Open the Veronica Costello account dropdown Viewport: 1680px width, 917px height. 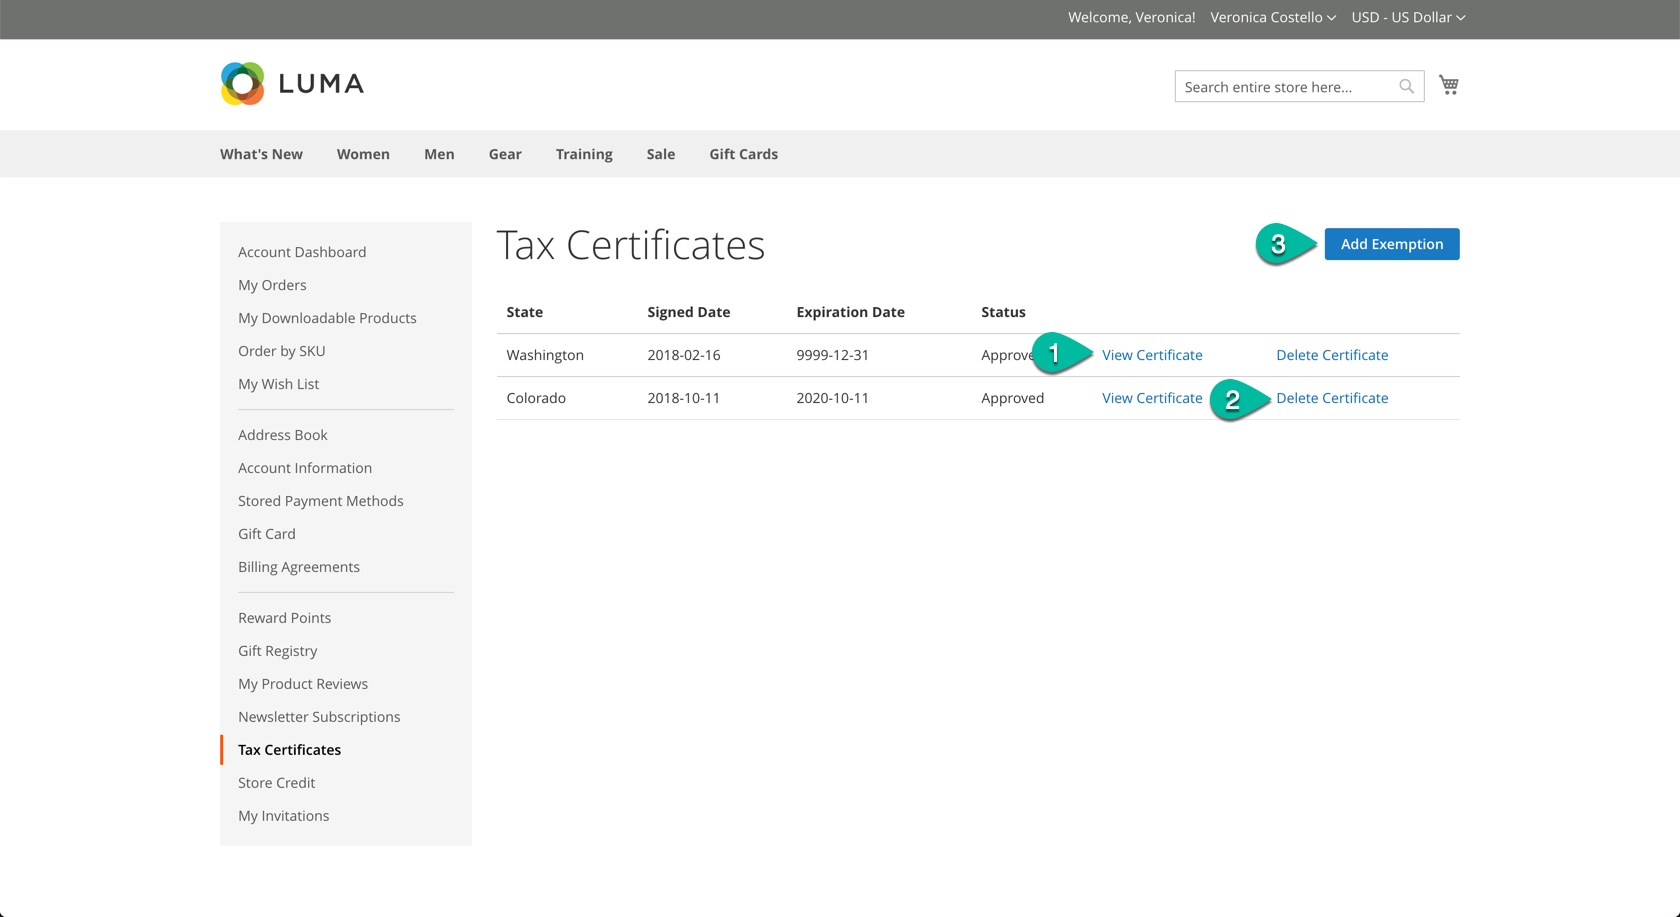click(x=1272, y=17)
